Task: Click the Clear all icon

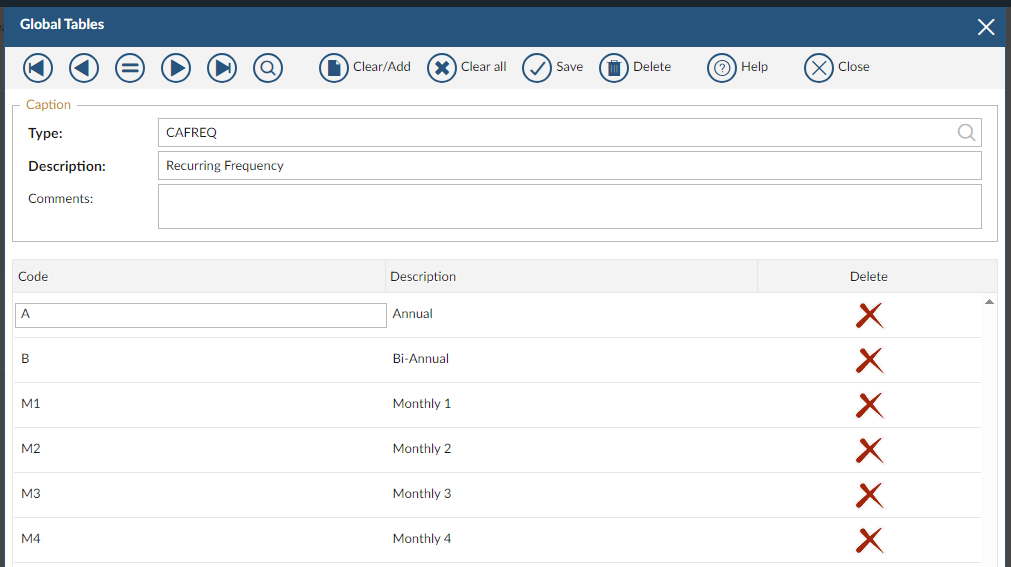Action: click(x=442, y=68)
